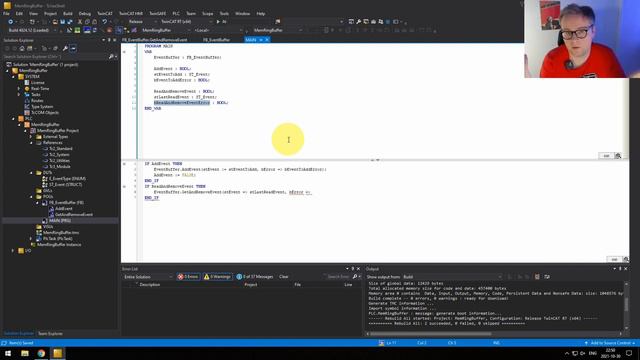This screenshot has height=360, width=640.
Task: Open the PLC menu
Action: 176,13
